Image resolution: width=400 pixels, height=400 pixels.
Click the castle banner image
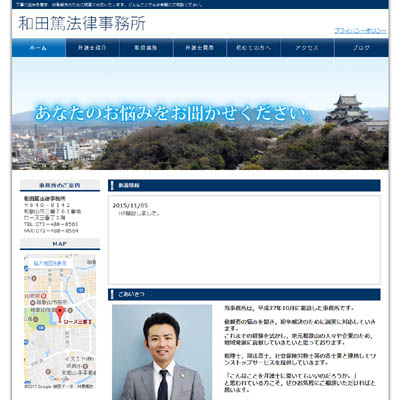(200, 113)
